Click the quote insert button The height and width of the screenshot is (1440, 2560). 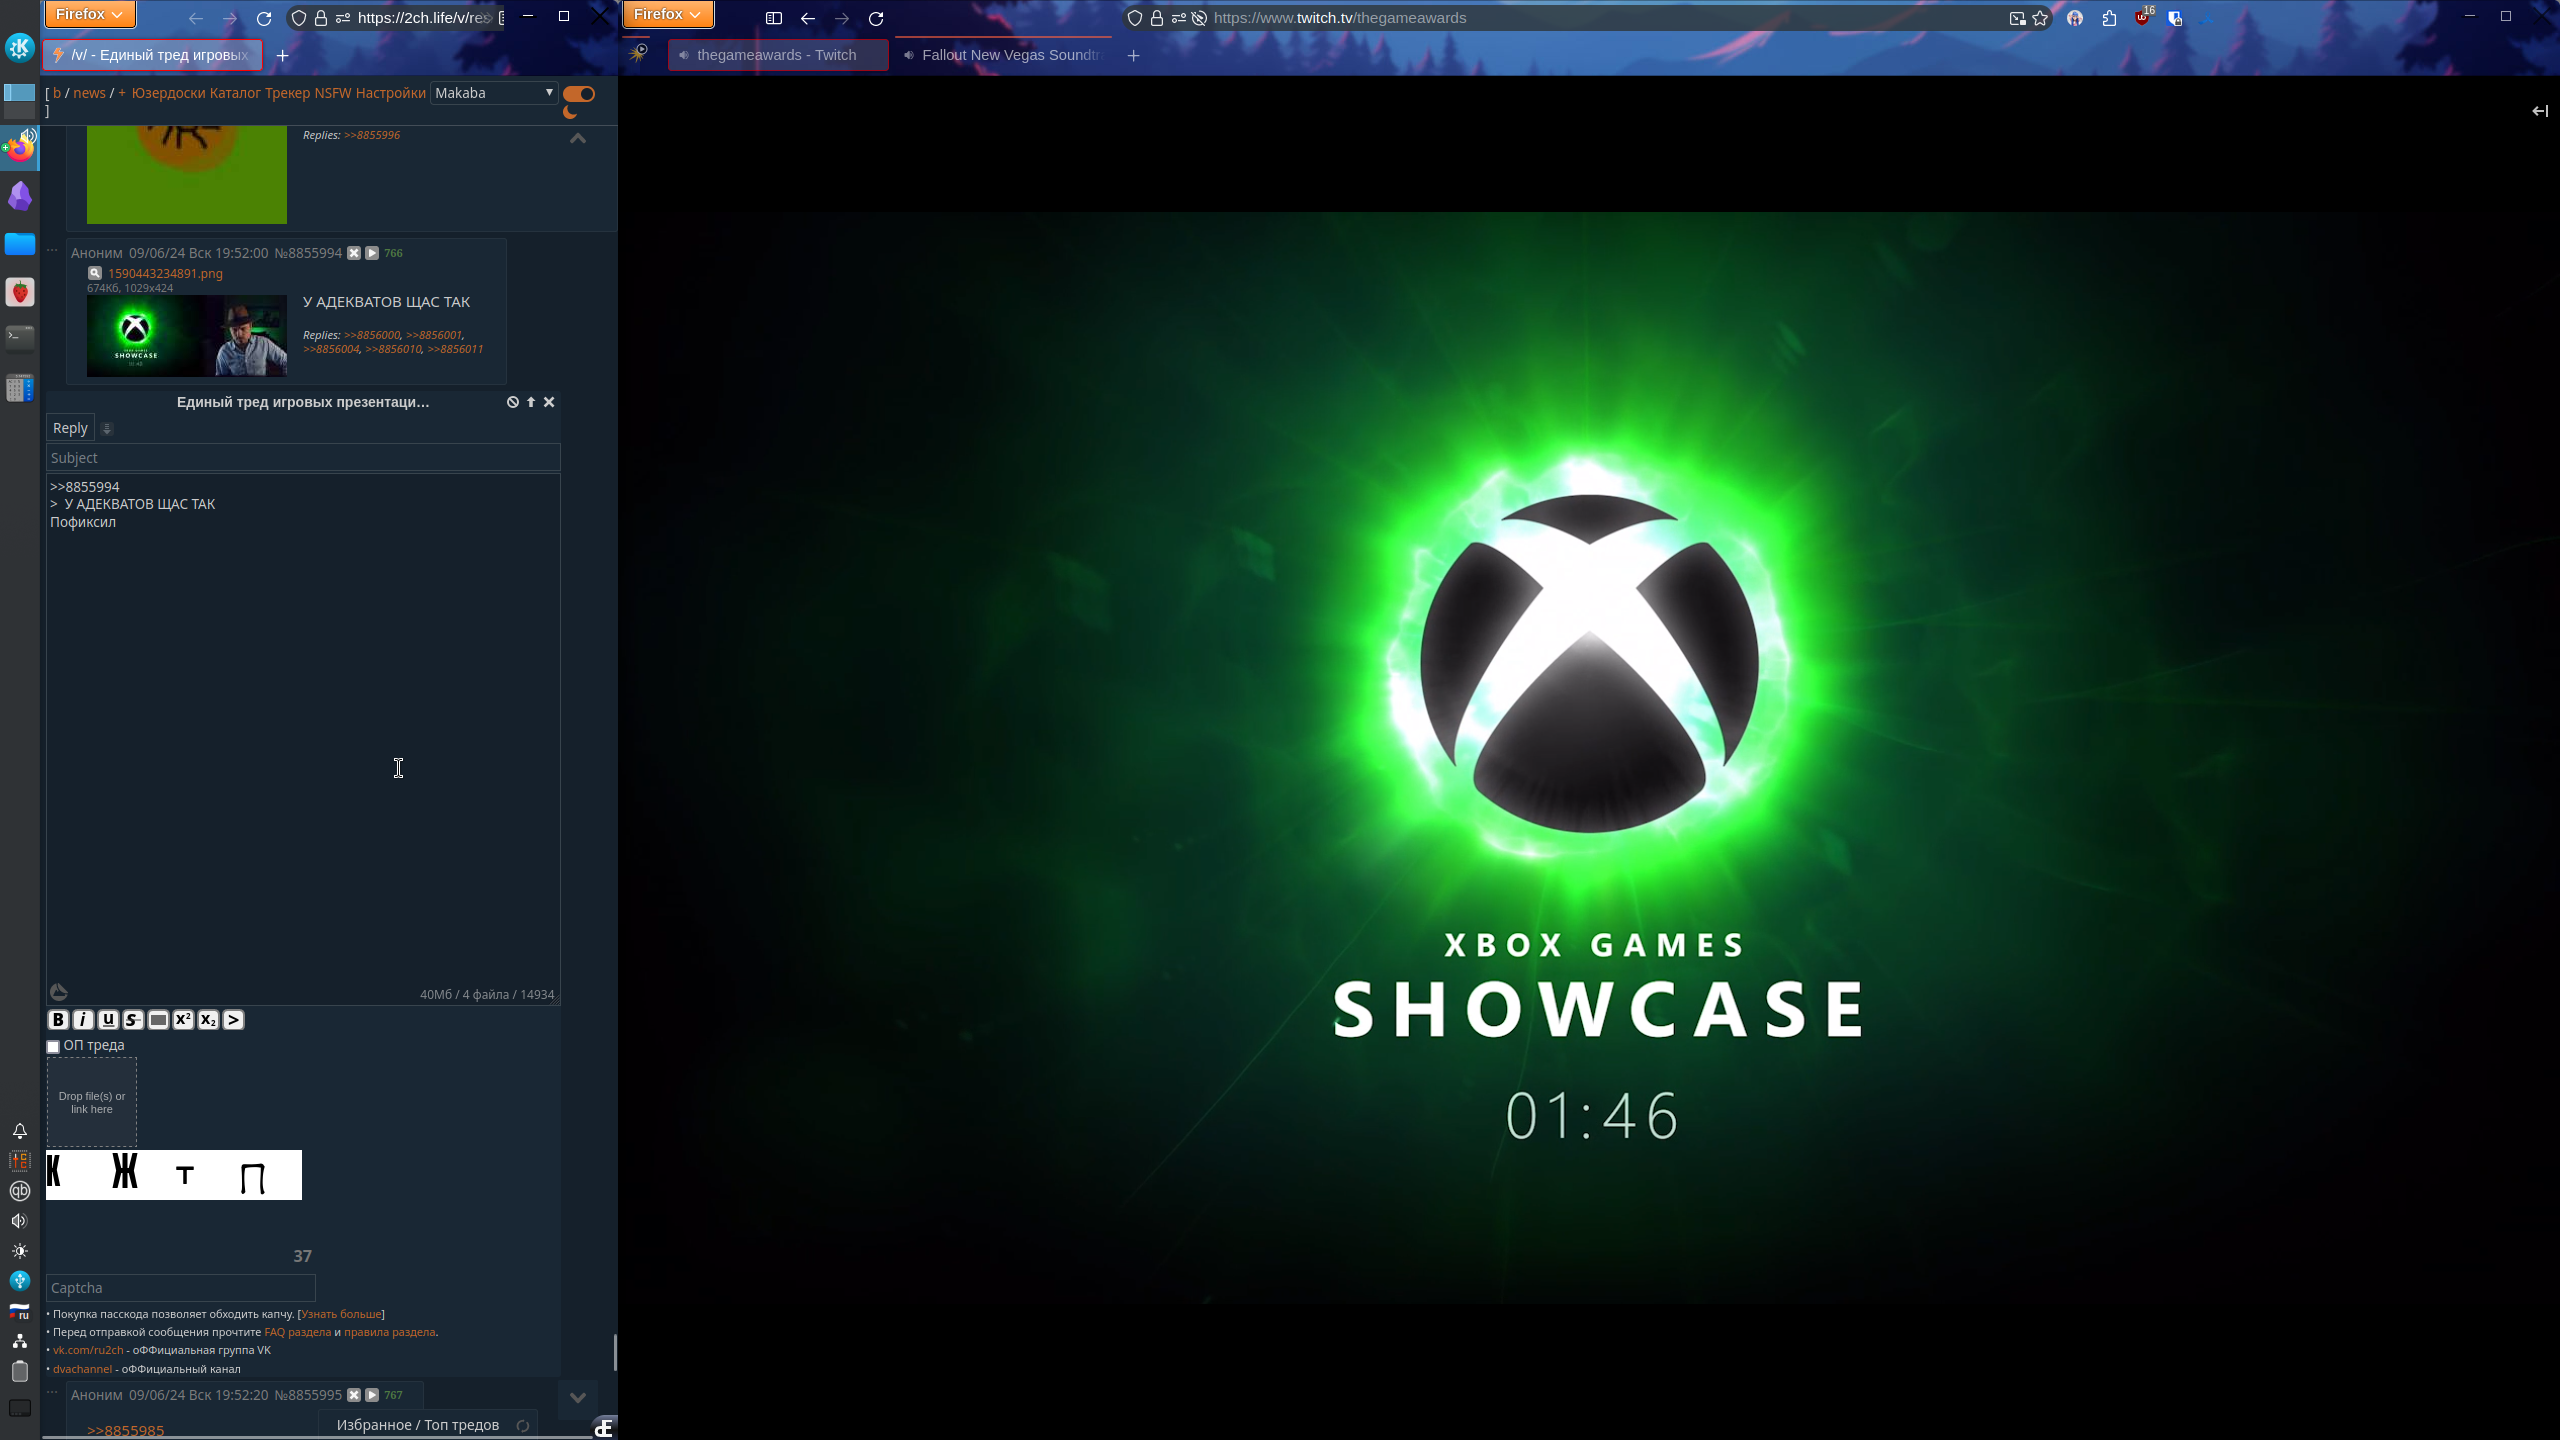point(233,1020)
